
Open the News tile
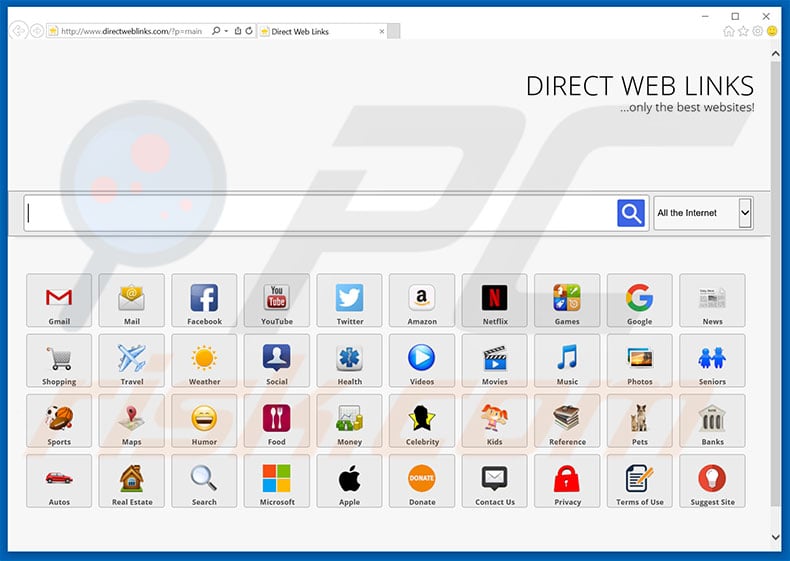pos(712,300)
